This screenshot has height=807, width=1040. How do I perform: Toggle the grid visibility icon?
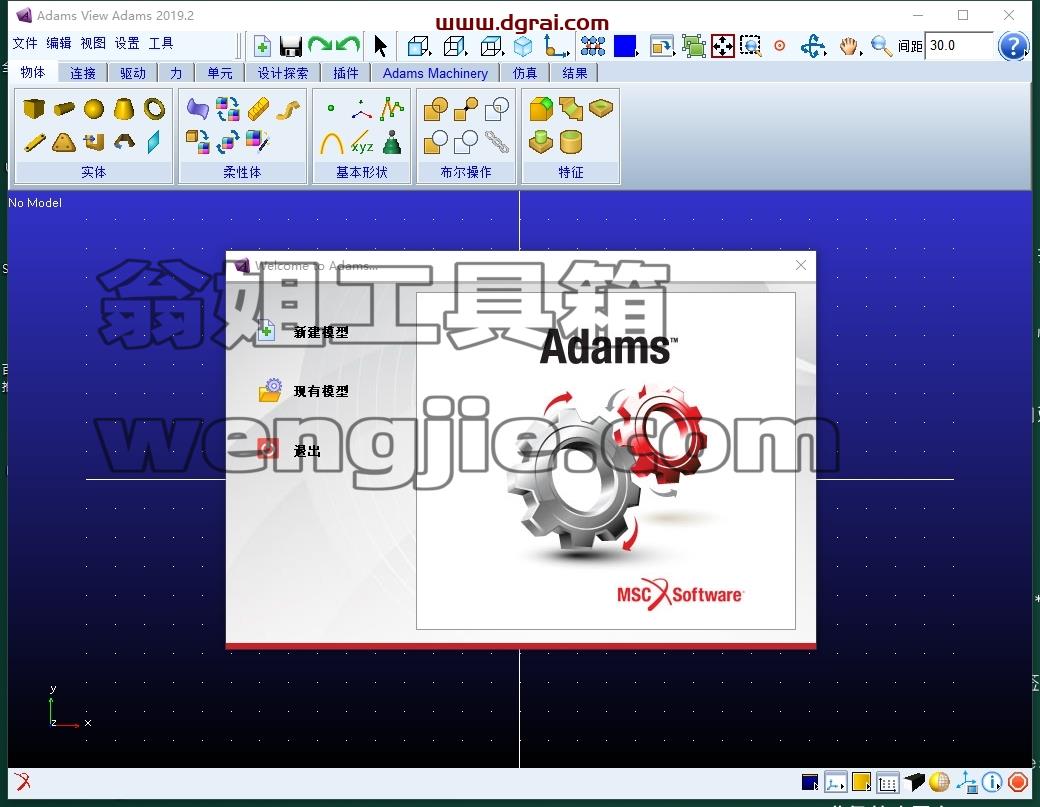(592, 46)
